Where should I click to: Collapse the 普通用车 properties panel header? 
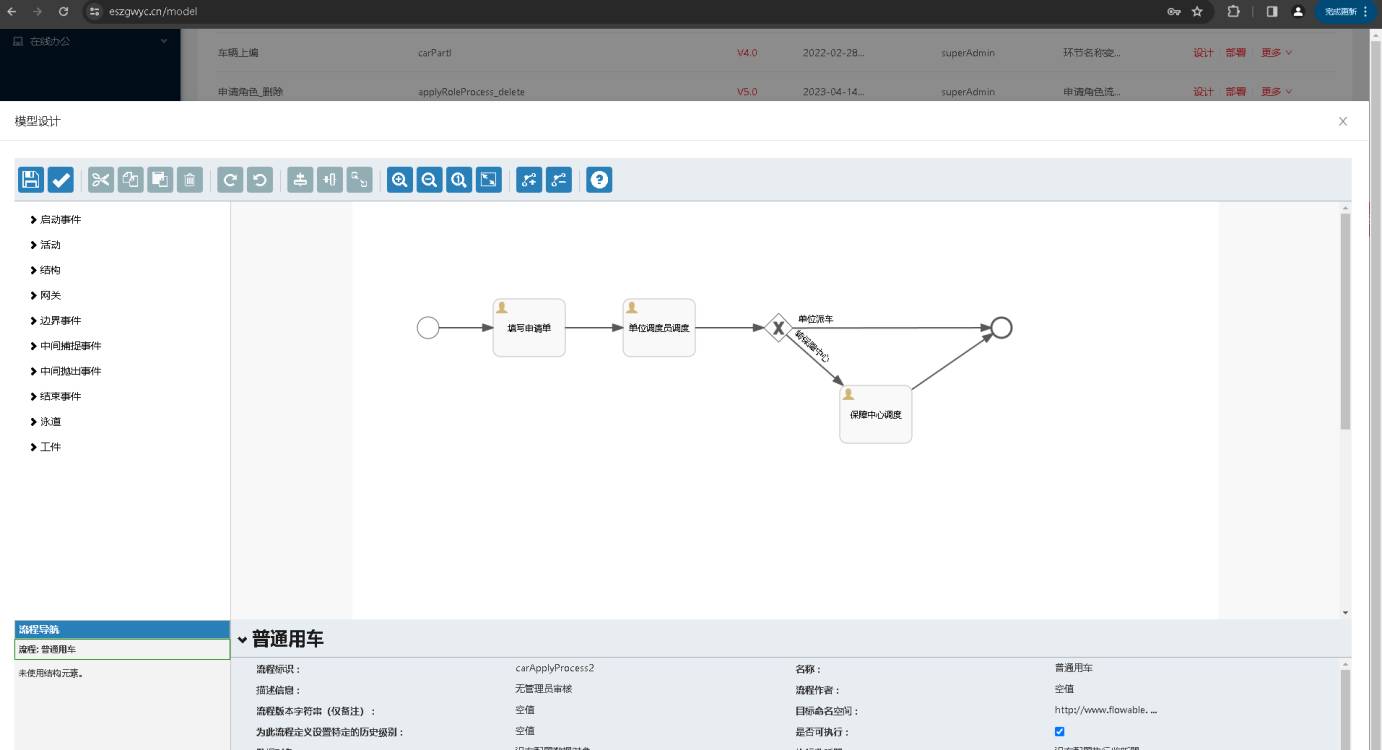click(281, 639)
